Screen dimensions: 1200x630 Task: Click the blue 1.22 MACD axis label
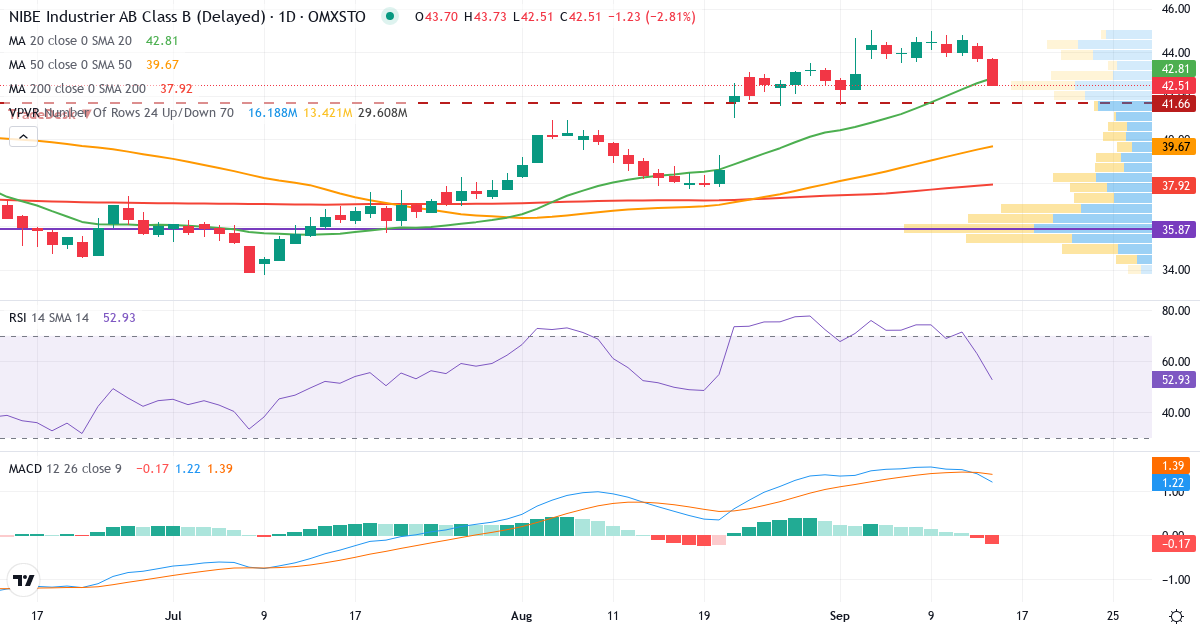coord(1169,483)
